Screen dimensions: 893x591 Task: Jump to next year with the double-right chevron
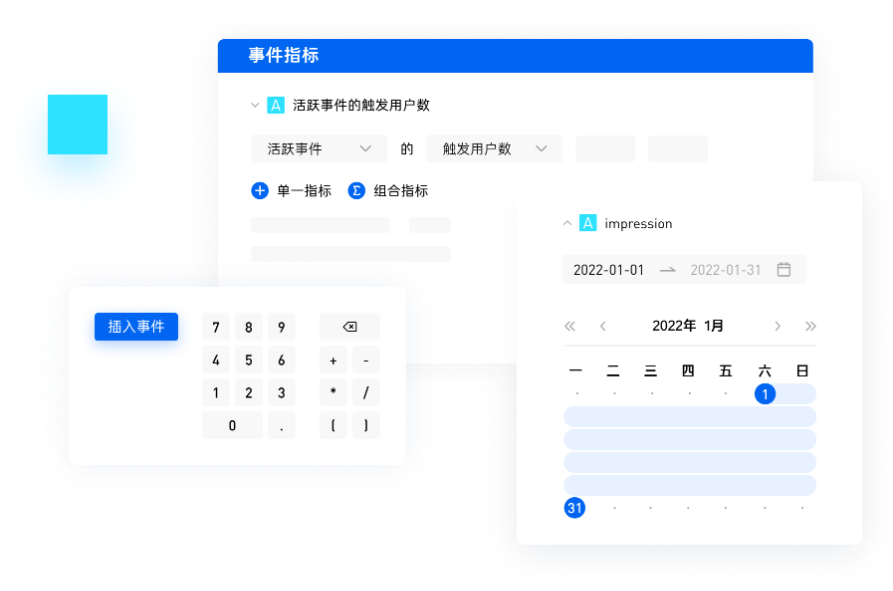[x=810, y=325]
